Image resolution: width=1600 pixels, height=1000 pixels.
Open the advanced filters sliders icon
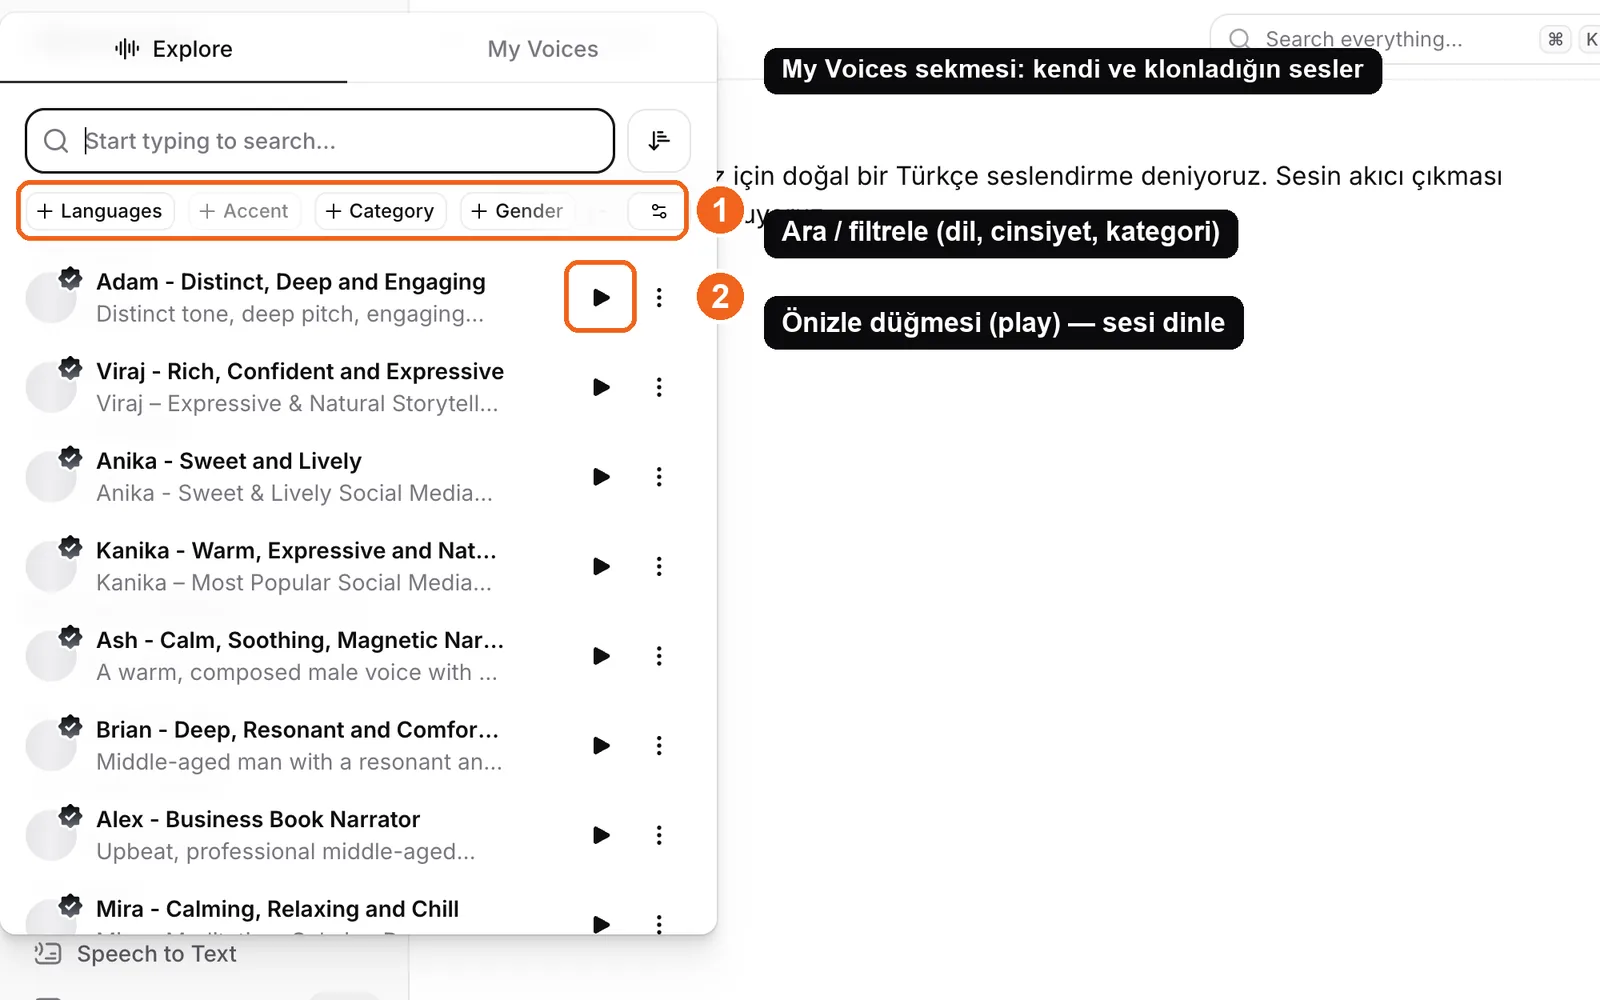point(659,211)
